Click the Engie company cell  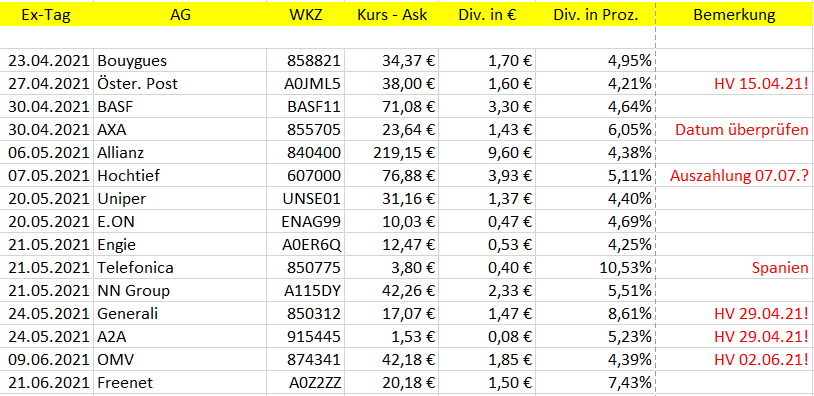point(180,244)
